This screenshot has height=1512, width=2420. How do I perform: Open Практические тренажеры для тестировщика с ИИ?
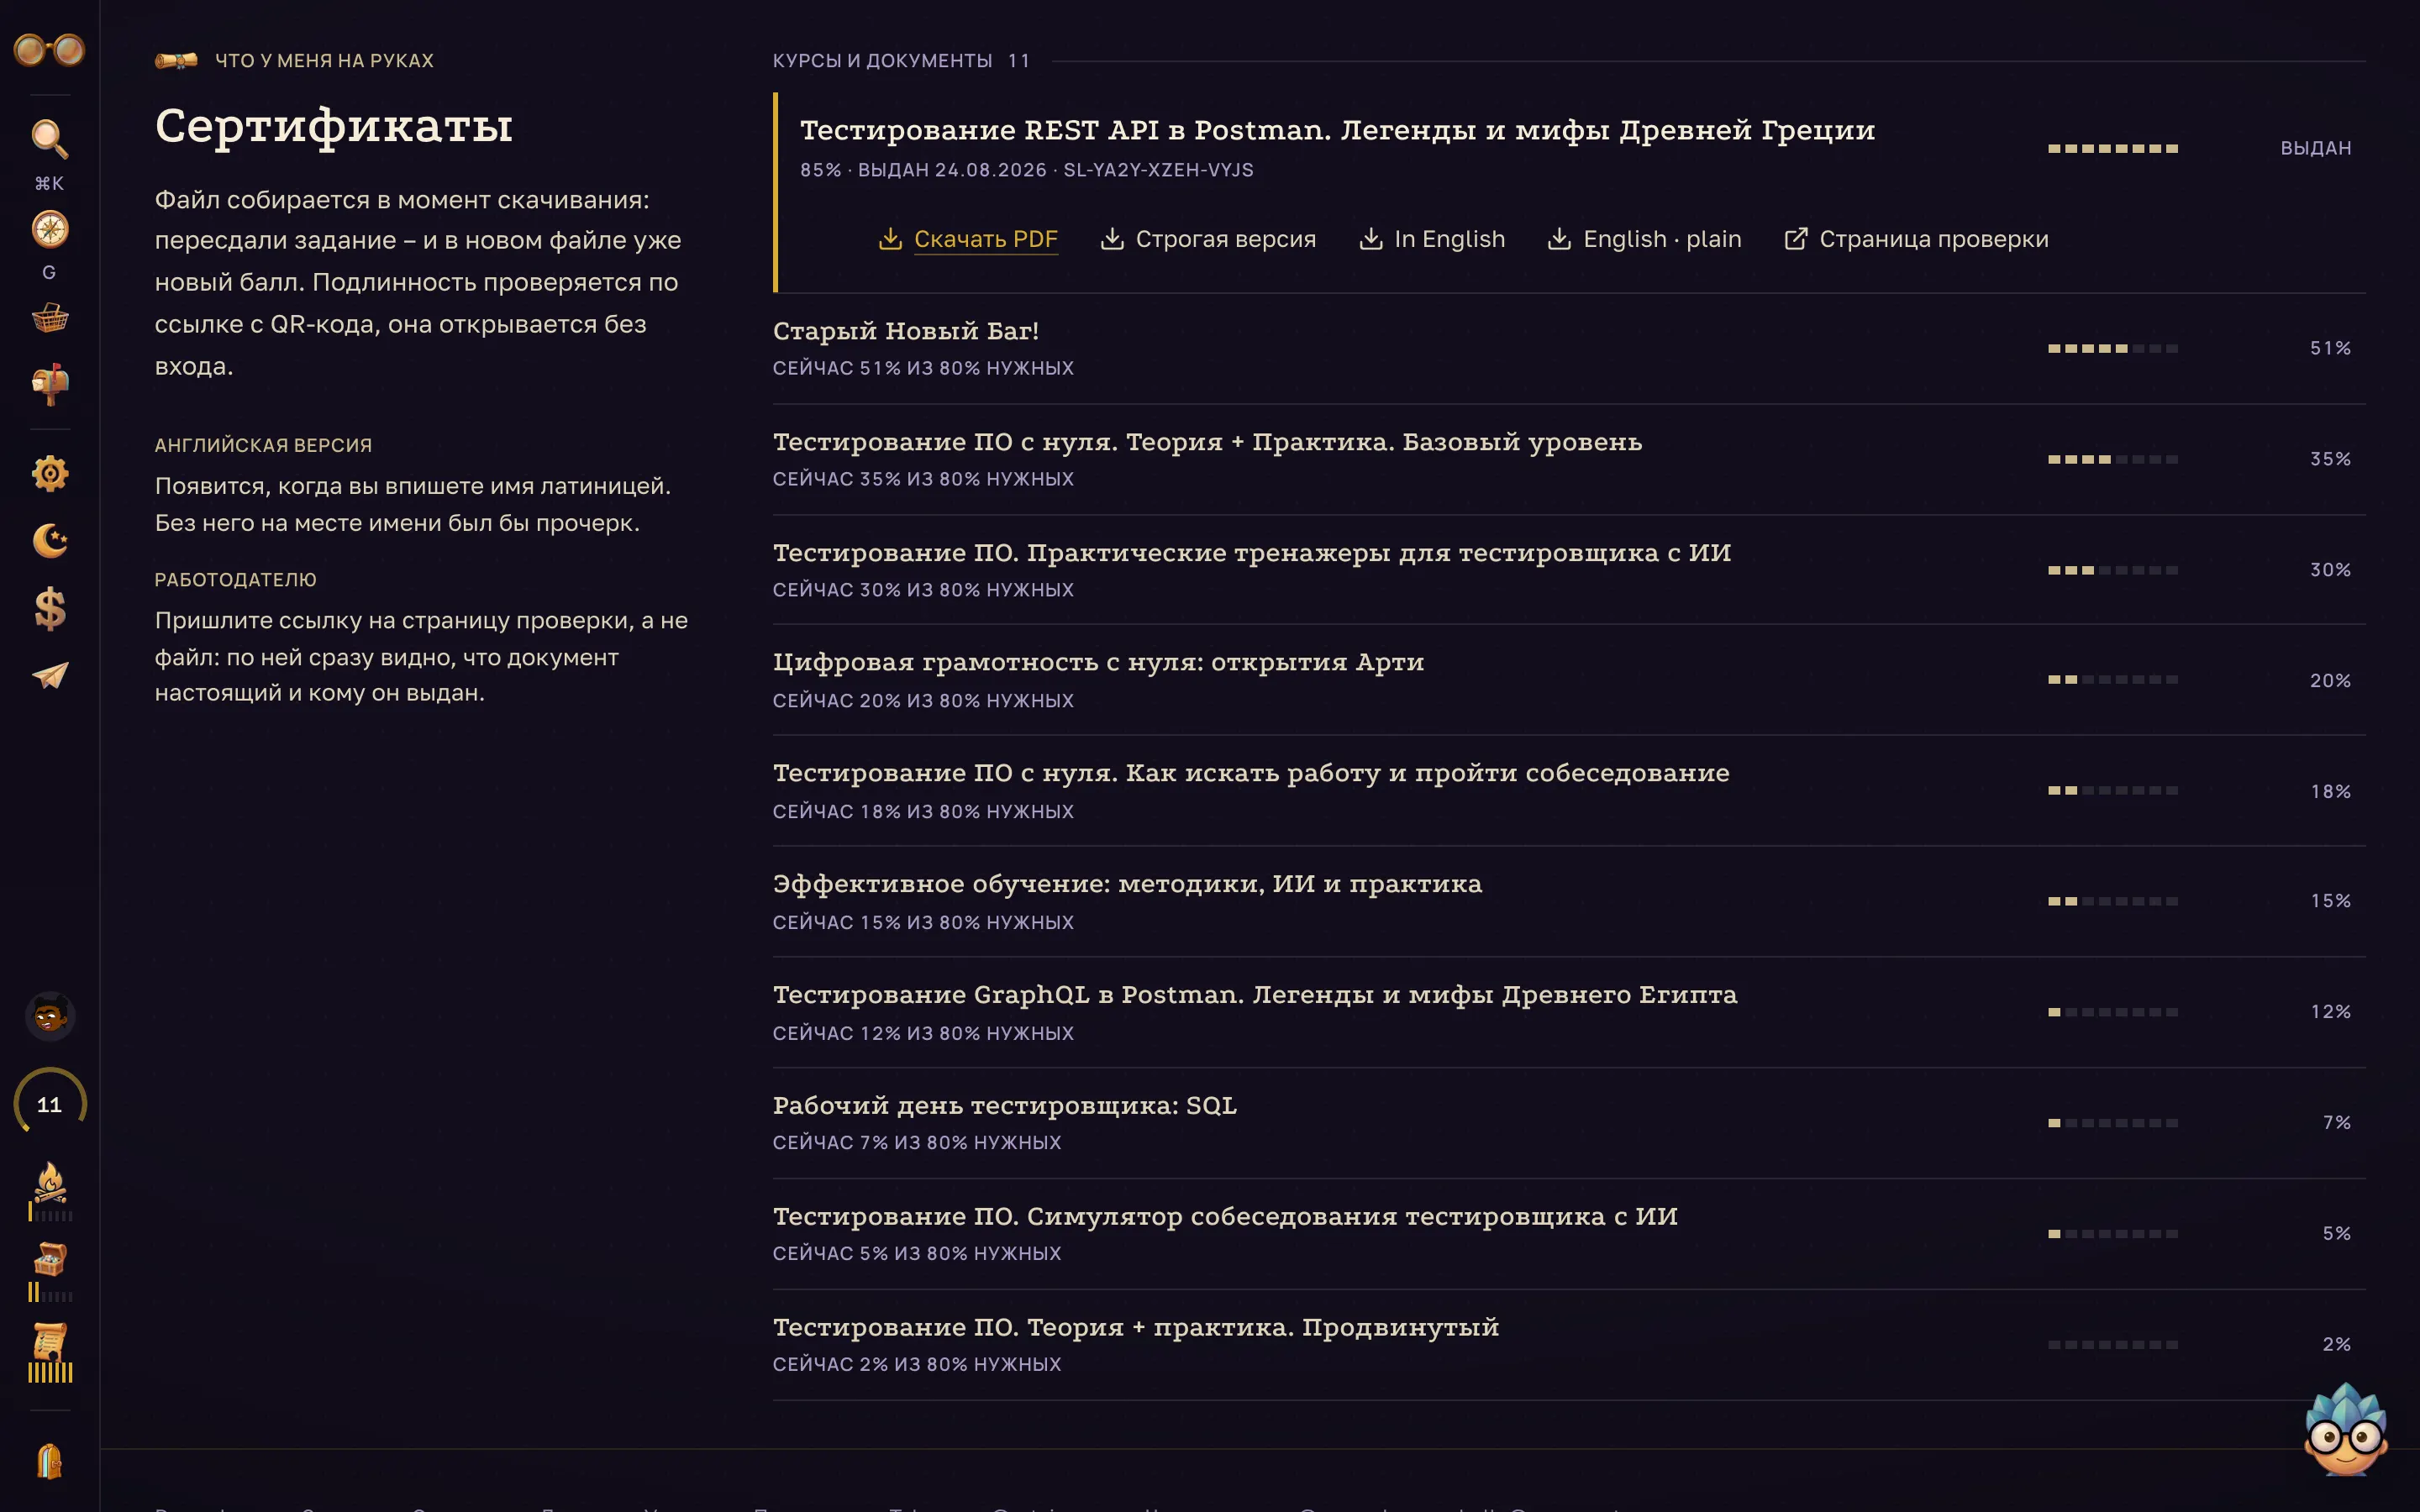[1568, 570]
